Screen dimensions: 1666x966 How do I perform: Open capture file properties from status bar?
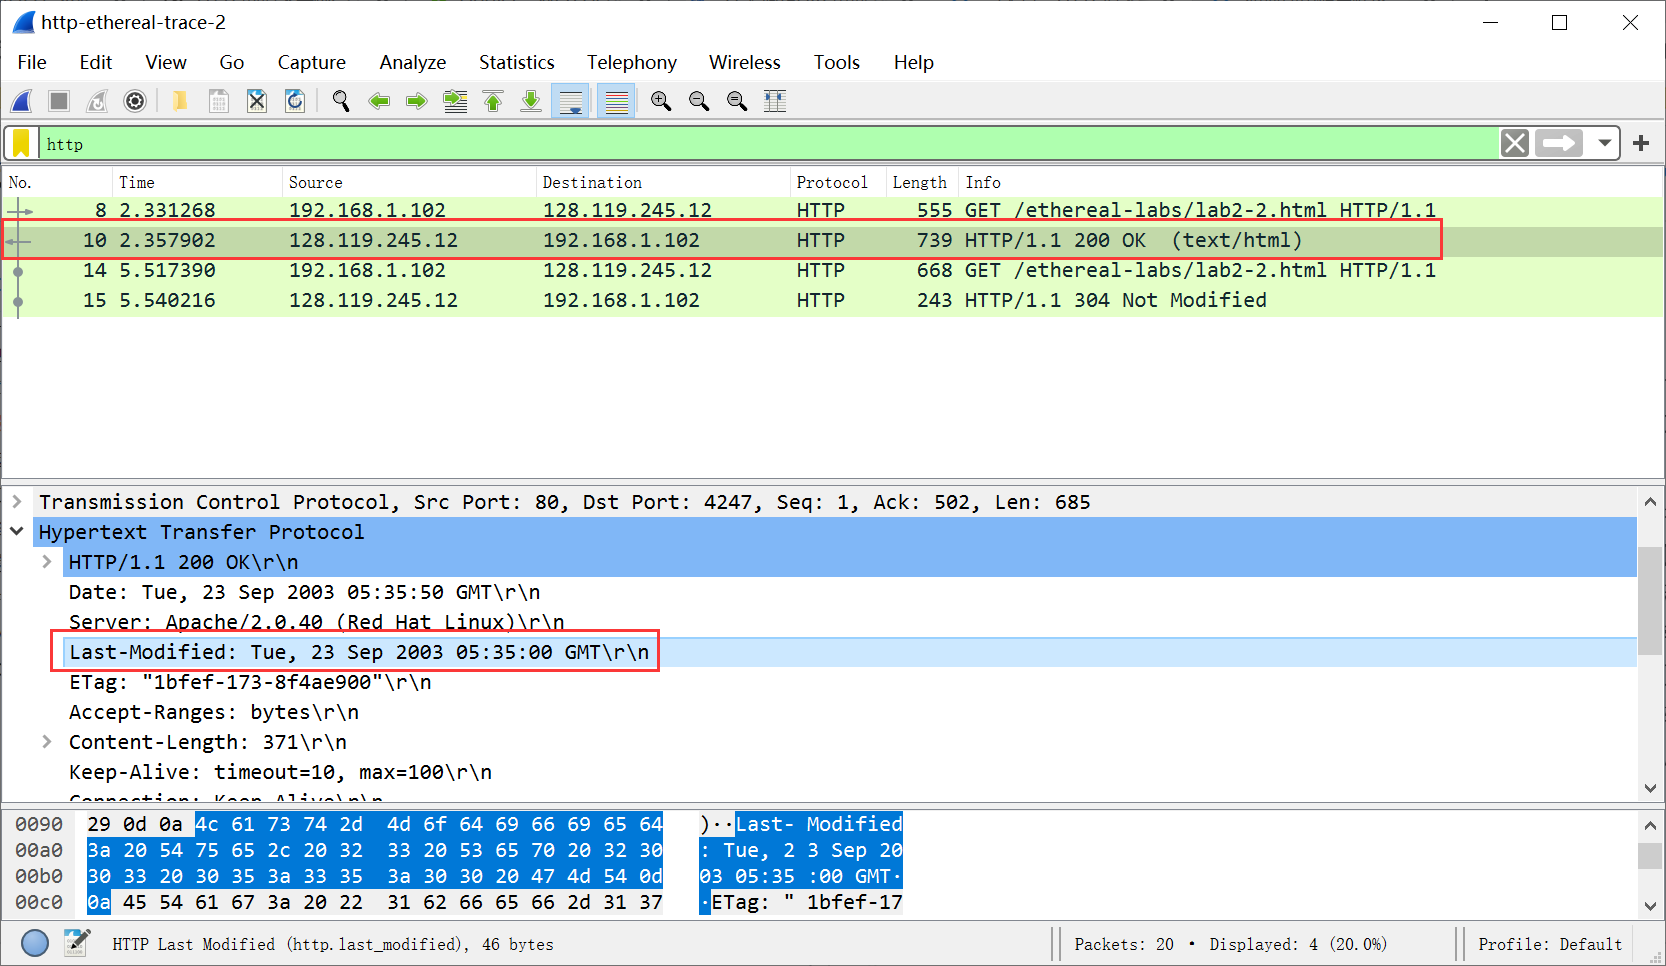pyautogui.click(x=77, y=943)
